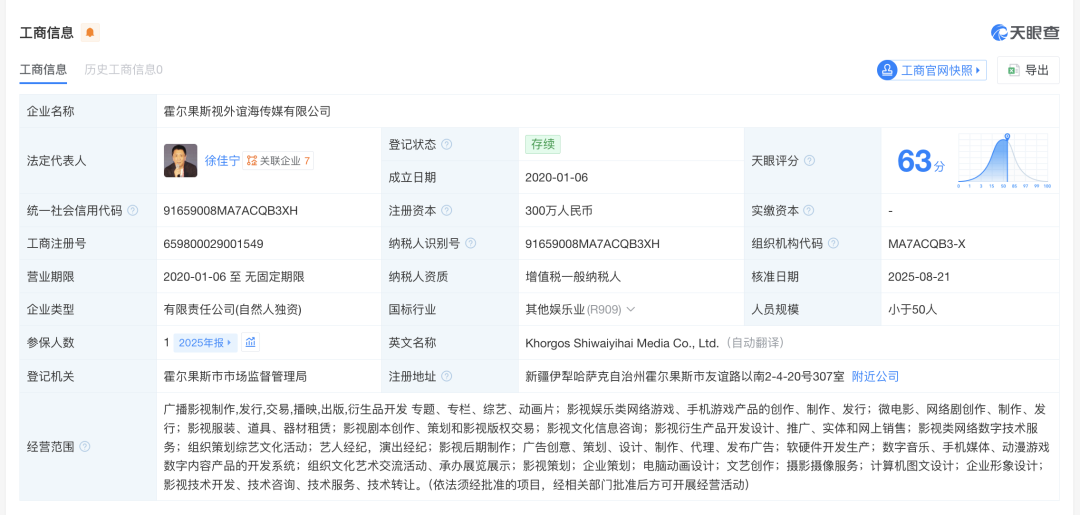Click the 63分 score value
The image size is (1080, 515).
tap(921, 162)
